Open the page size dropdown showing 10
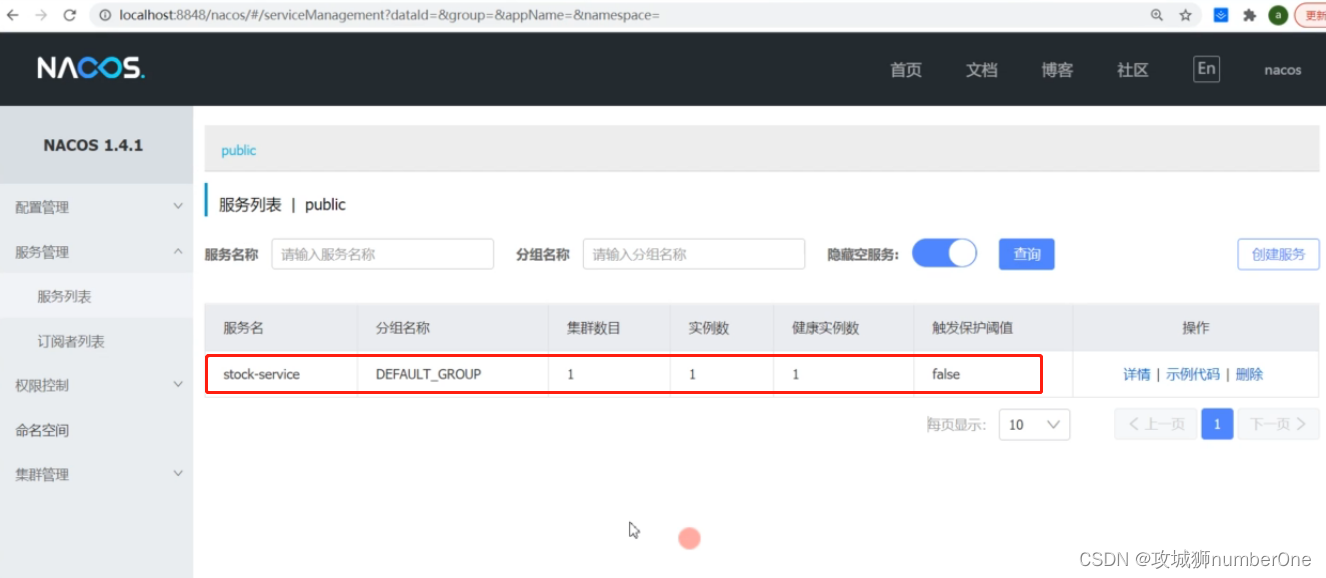This screenshot has width=1326, height=578. pyautogui.click(x=1034, y=425)
